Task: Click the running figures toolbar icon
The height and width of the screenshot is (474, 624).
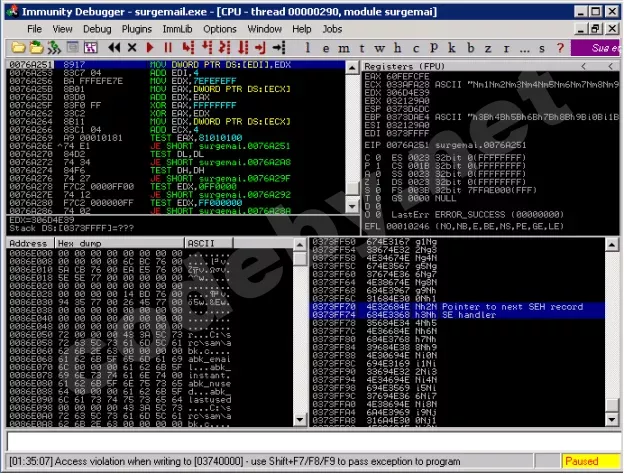Action: click(54, 48)
